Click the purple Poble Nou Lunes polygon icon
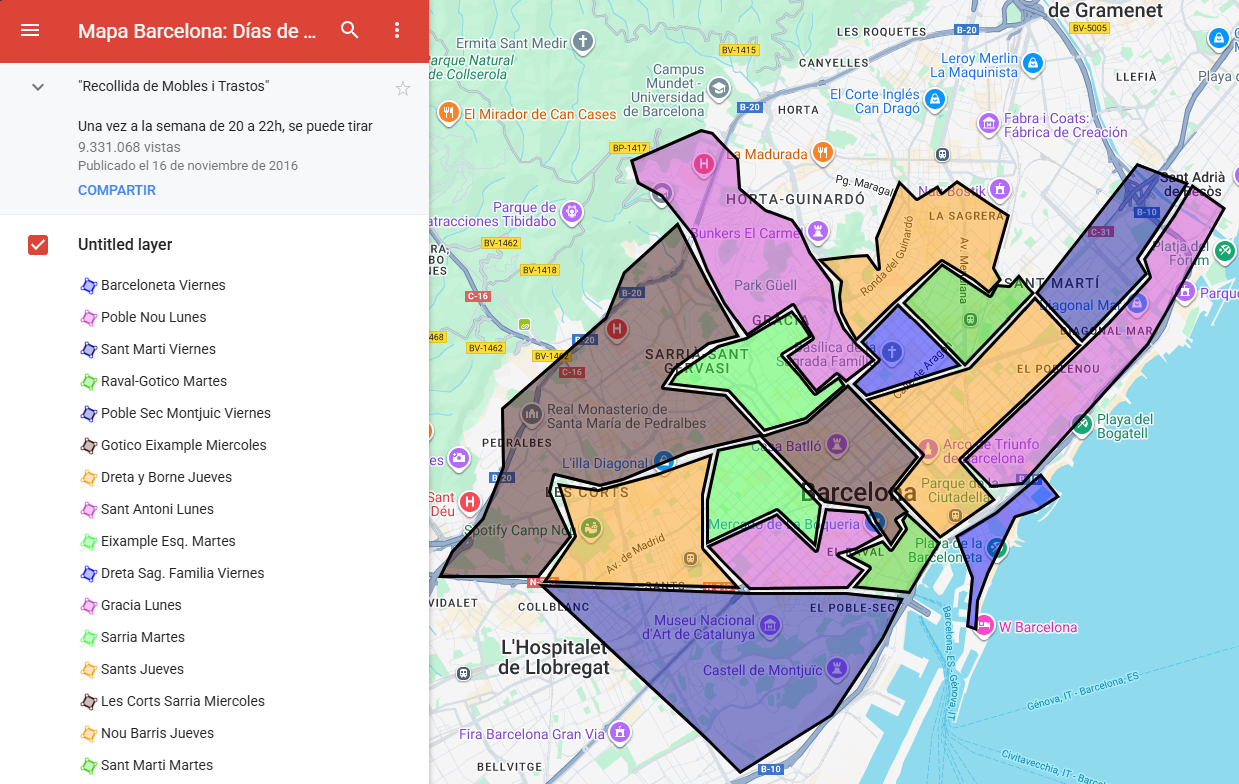1239x784 pixels. click(x=88, y=317)
